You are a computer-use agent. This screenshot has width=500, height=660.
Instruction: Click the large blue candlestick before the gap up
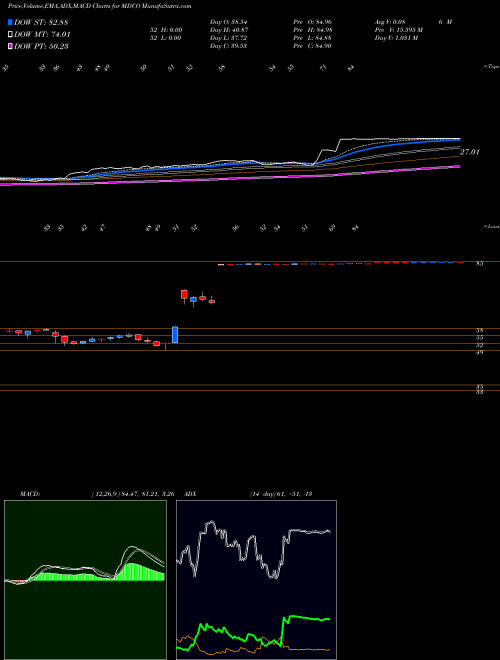click(x=175, y=335)
